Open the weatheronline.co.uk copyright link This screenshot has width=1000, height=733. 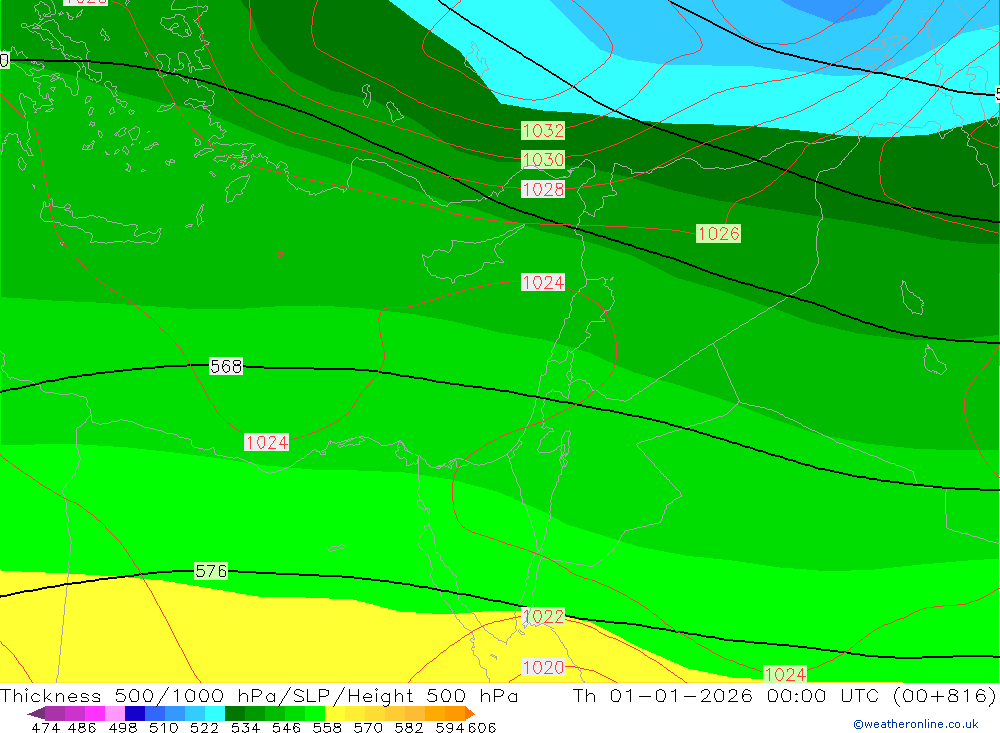click(916, 724)
